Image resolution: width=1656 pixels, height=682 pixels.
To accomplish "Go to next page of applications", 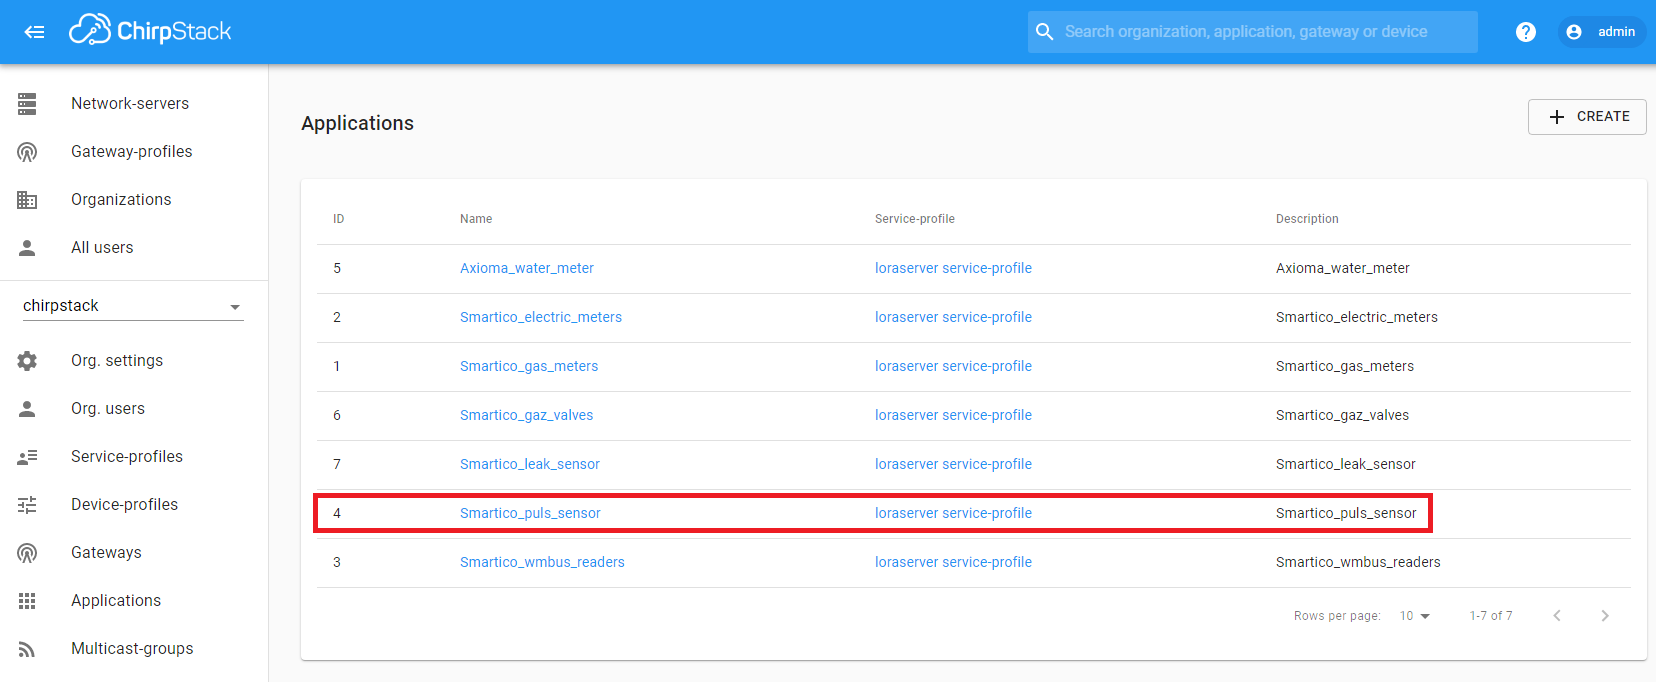I will 1604,616.
